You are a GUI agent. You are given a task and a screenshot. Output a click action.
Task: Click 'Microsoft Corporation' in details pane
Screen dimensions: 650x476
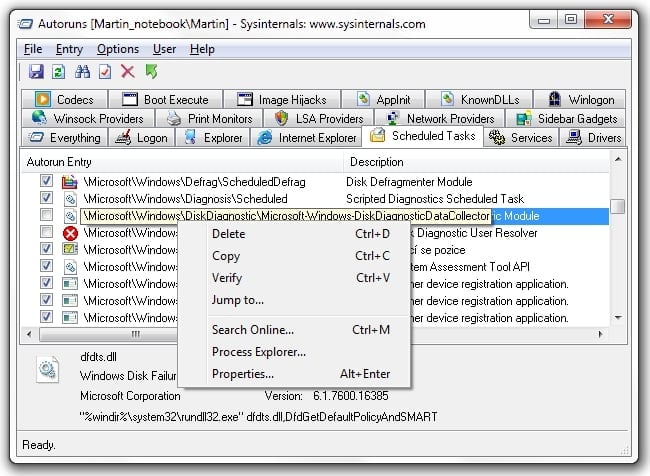(130, 396)
